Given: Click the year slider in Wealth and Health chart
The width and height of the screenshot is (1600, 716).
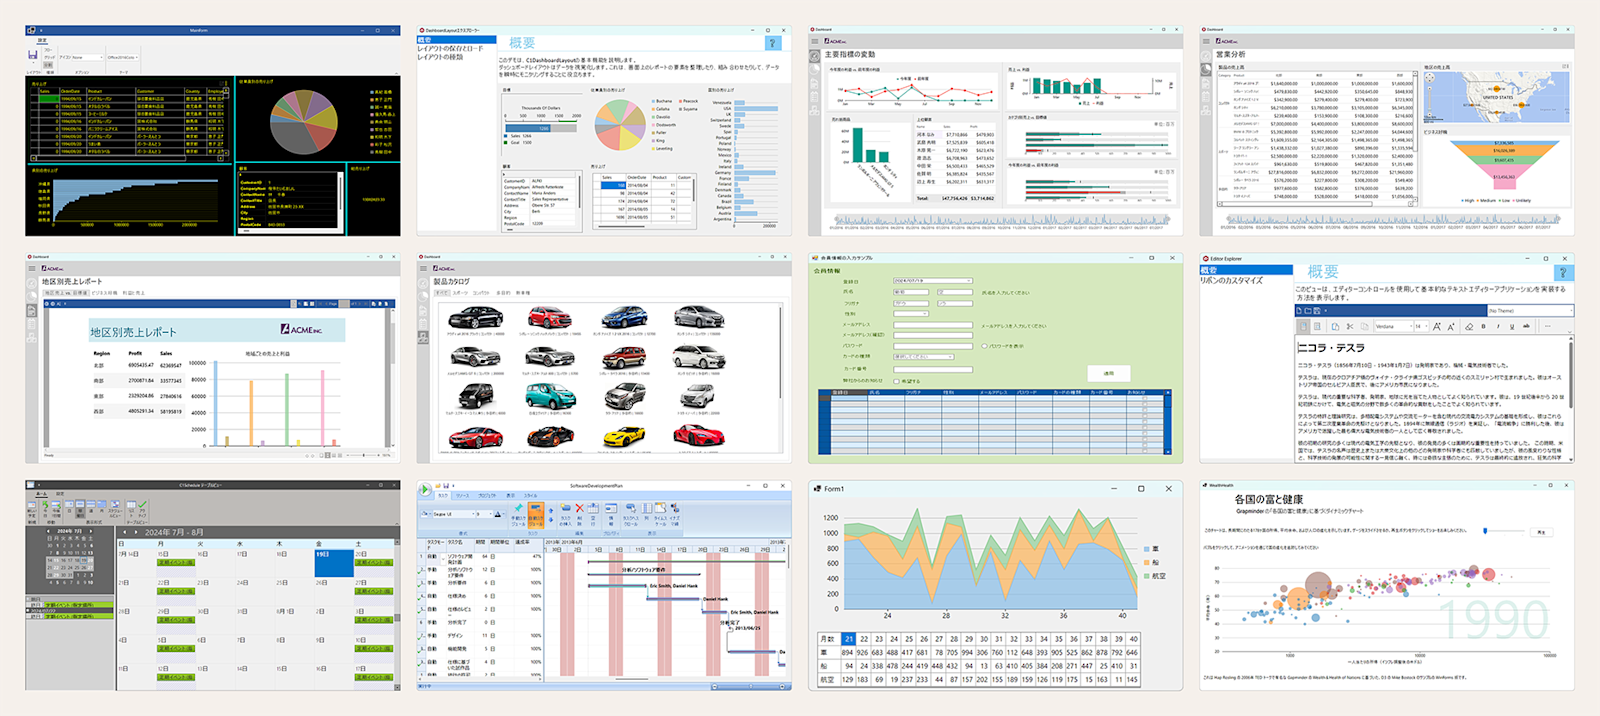Looking at the screenshot, I should tap(1504, 531).
